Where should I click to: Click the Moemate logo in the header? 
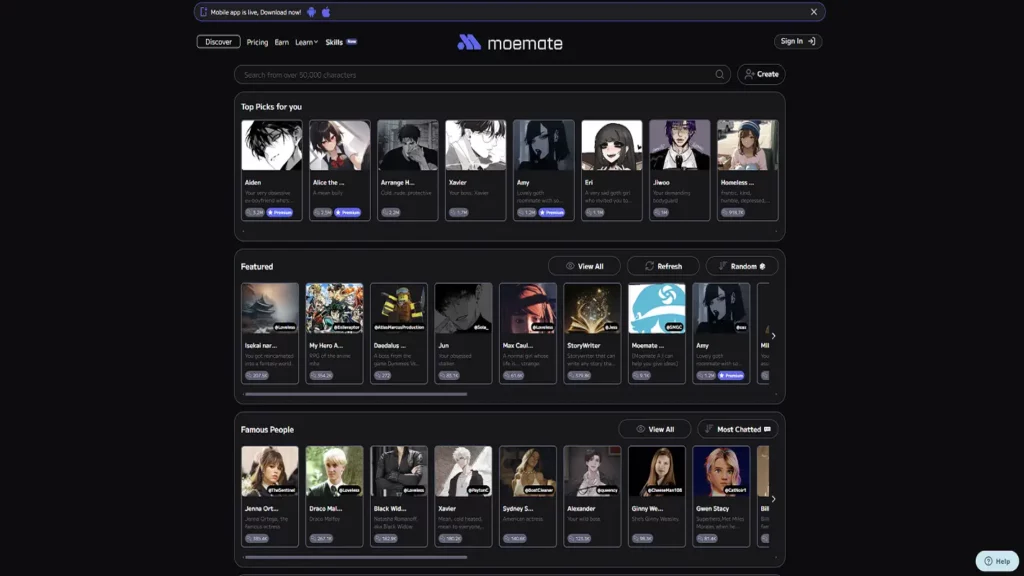click(511, 41)
